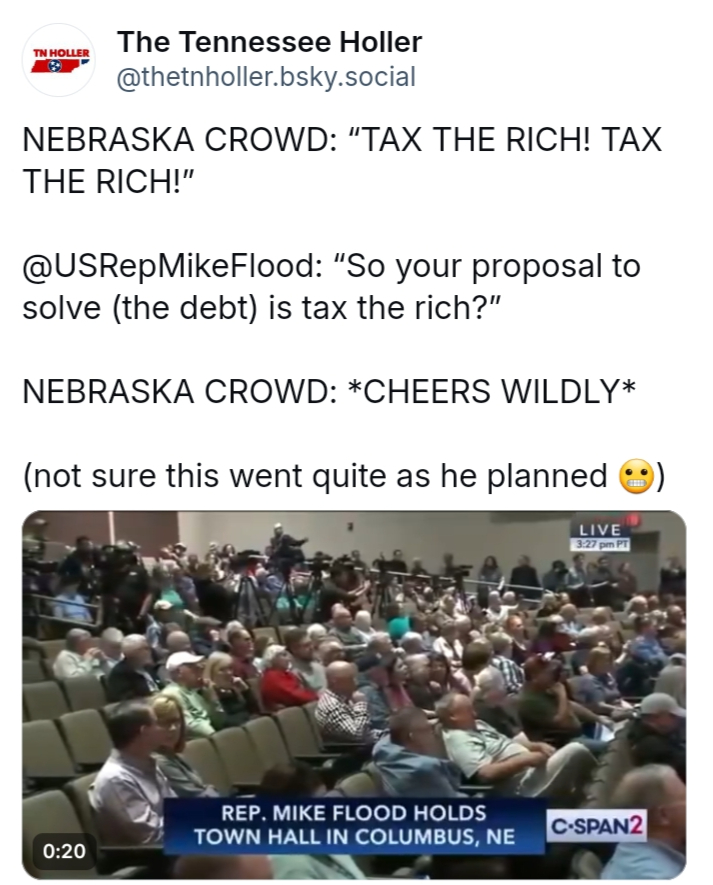Click the C-SPAN2 logo in video
The width and height of the screenshot is (713, 885).
pyautogui.click(x=597, y=826)
